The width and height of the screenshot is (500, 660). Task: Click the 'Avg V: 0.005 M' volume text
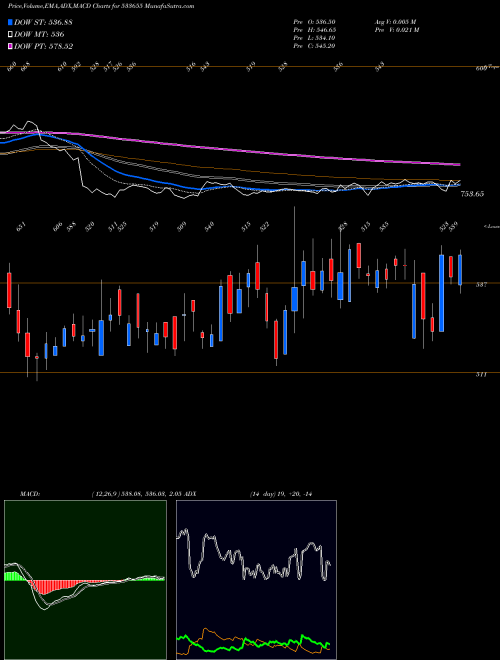tap(395, 21)
